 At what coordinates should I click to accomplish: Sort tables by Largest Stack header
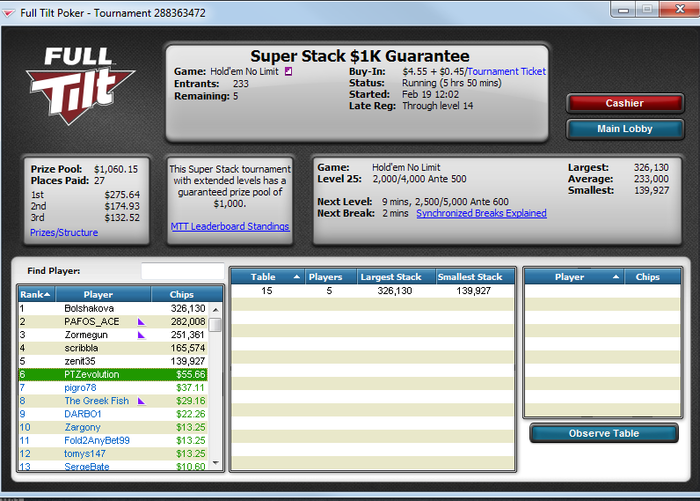click(x=396, y=277)
